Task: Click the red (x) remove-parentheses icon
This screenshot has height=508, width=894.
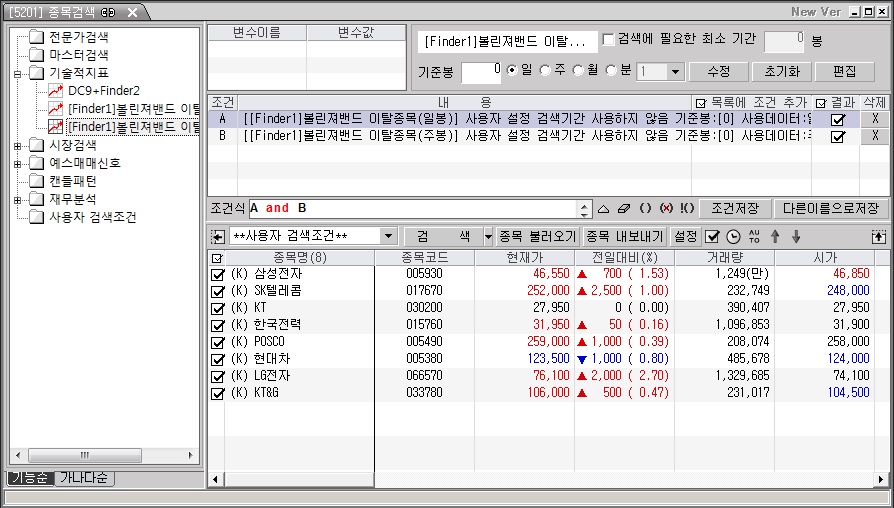Action: (x=666, y=209)
